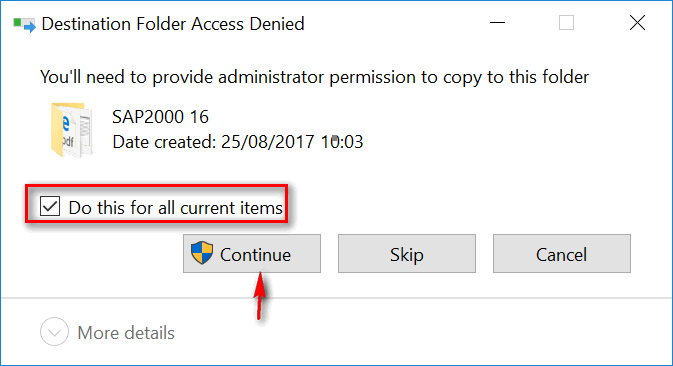Click the UAC shield icon on Continue
The height and width of the screenshot is (366, 673).
click(202, 253)
